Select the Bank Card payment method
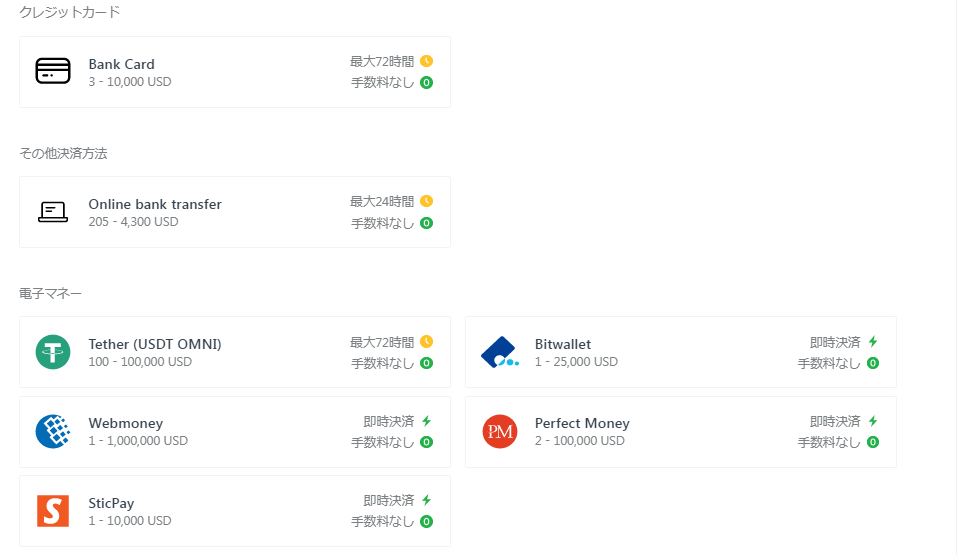957x555 pixels. click(235, 72)
